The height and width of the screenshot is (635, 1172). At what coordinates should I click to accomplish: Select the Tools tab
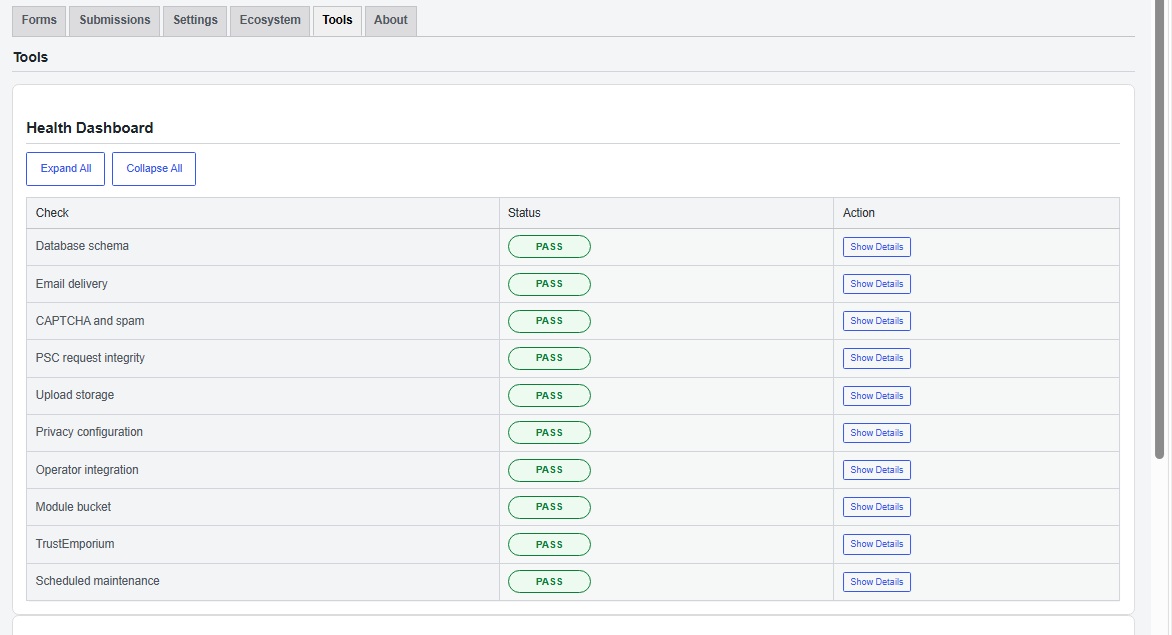337,21
